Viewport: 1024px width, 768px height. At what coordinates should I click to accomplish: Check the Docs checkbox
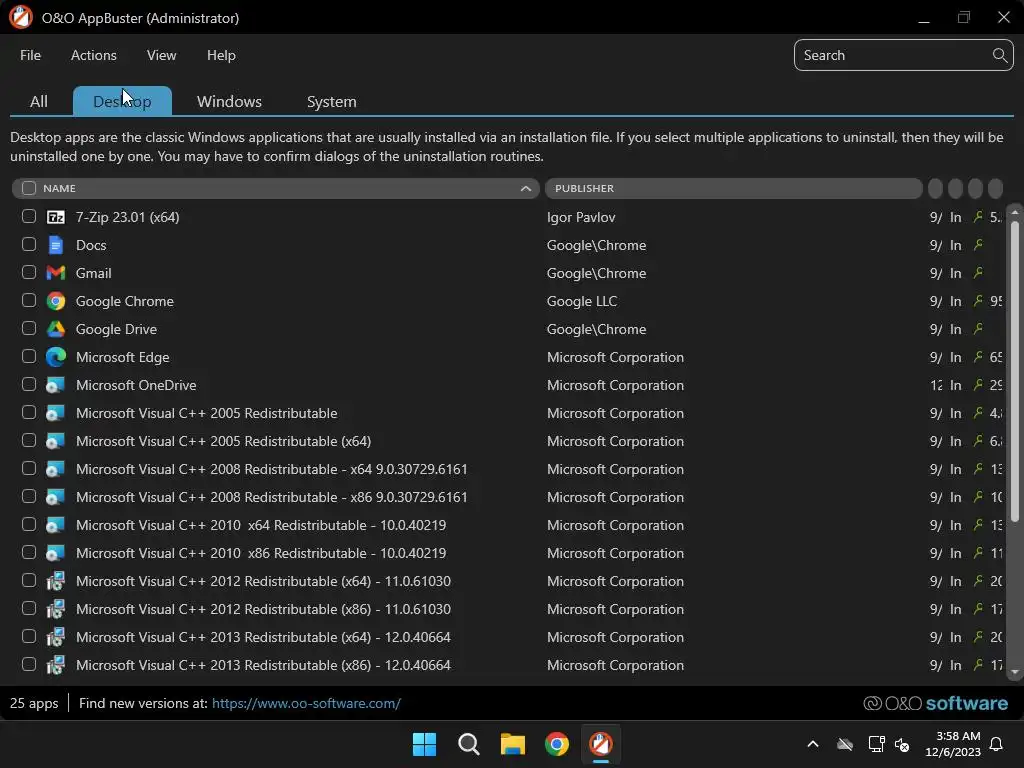click(x=29, y=244)
